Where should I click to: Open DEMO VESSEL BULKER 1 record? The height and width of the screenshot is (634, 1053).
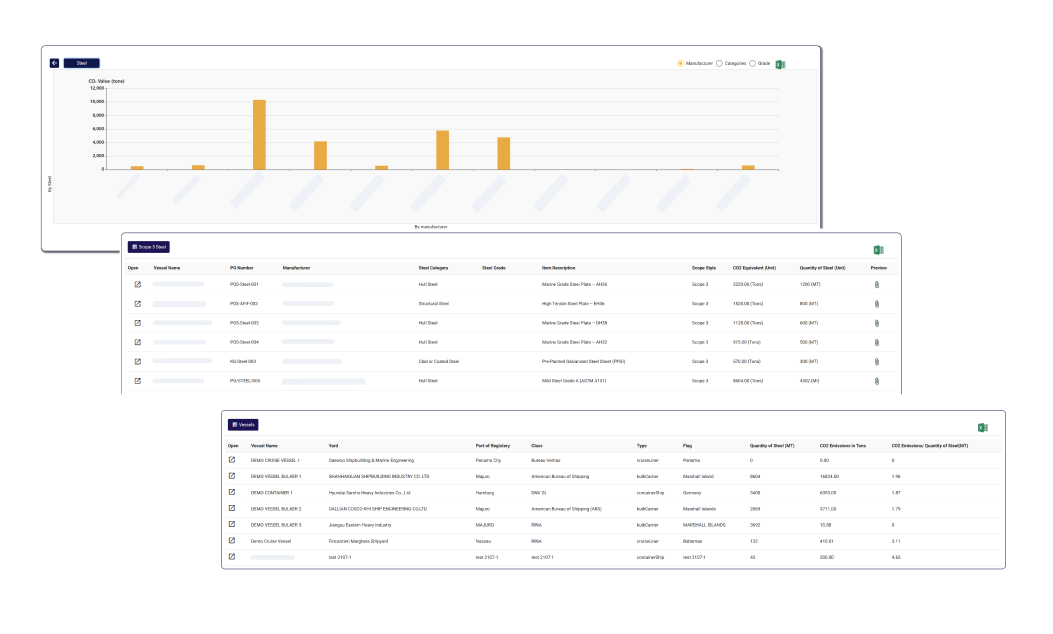click(232, 476)
